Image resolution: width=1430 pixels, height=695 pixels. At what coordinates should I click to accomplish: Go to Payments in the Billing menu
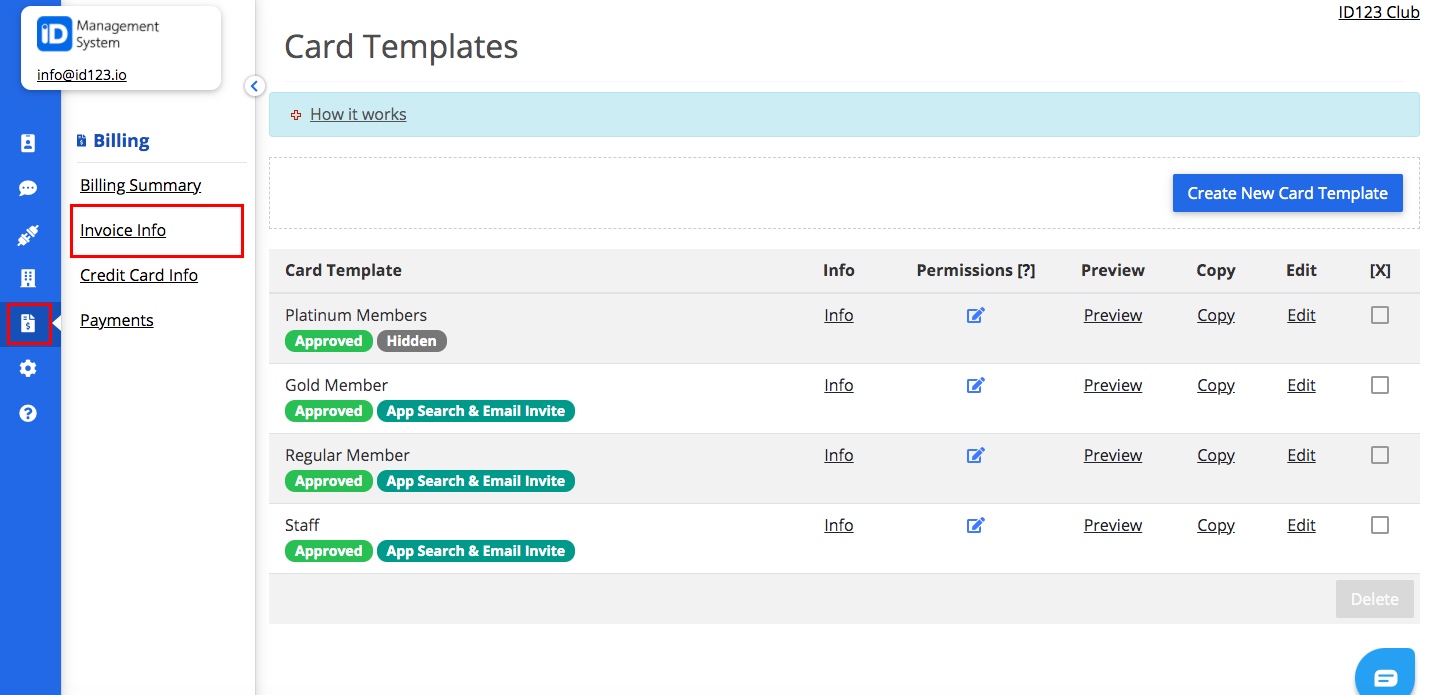(x=116, y=320)
